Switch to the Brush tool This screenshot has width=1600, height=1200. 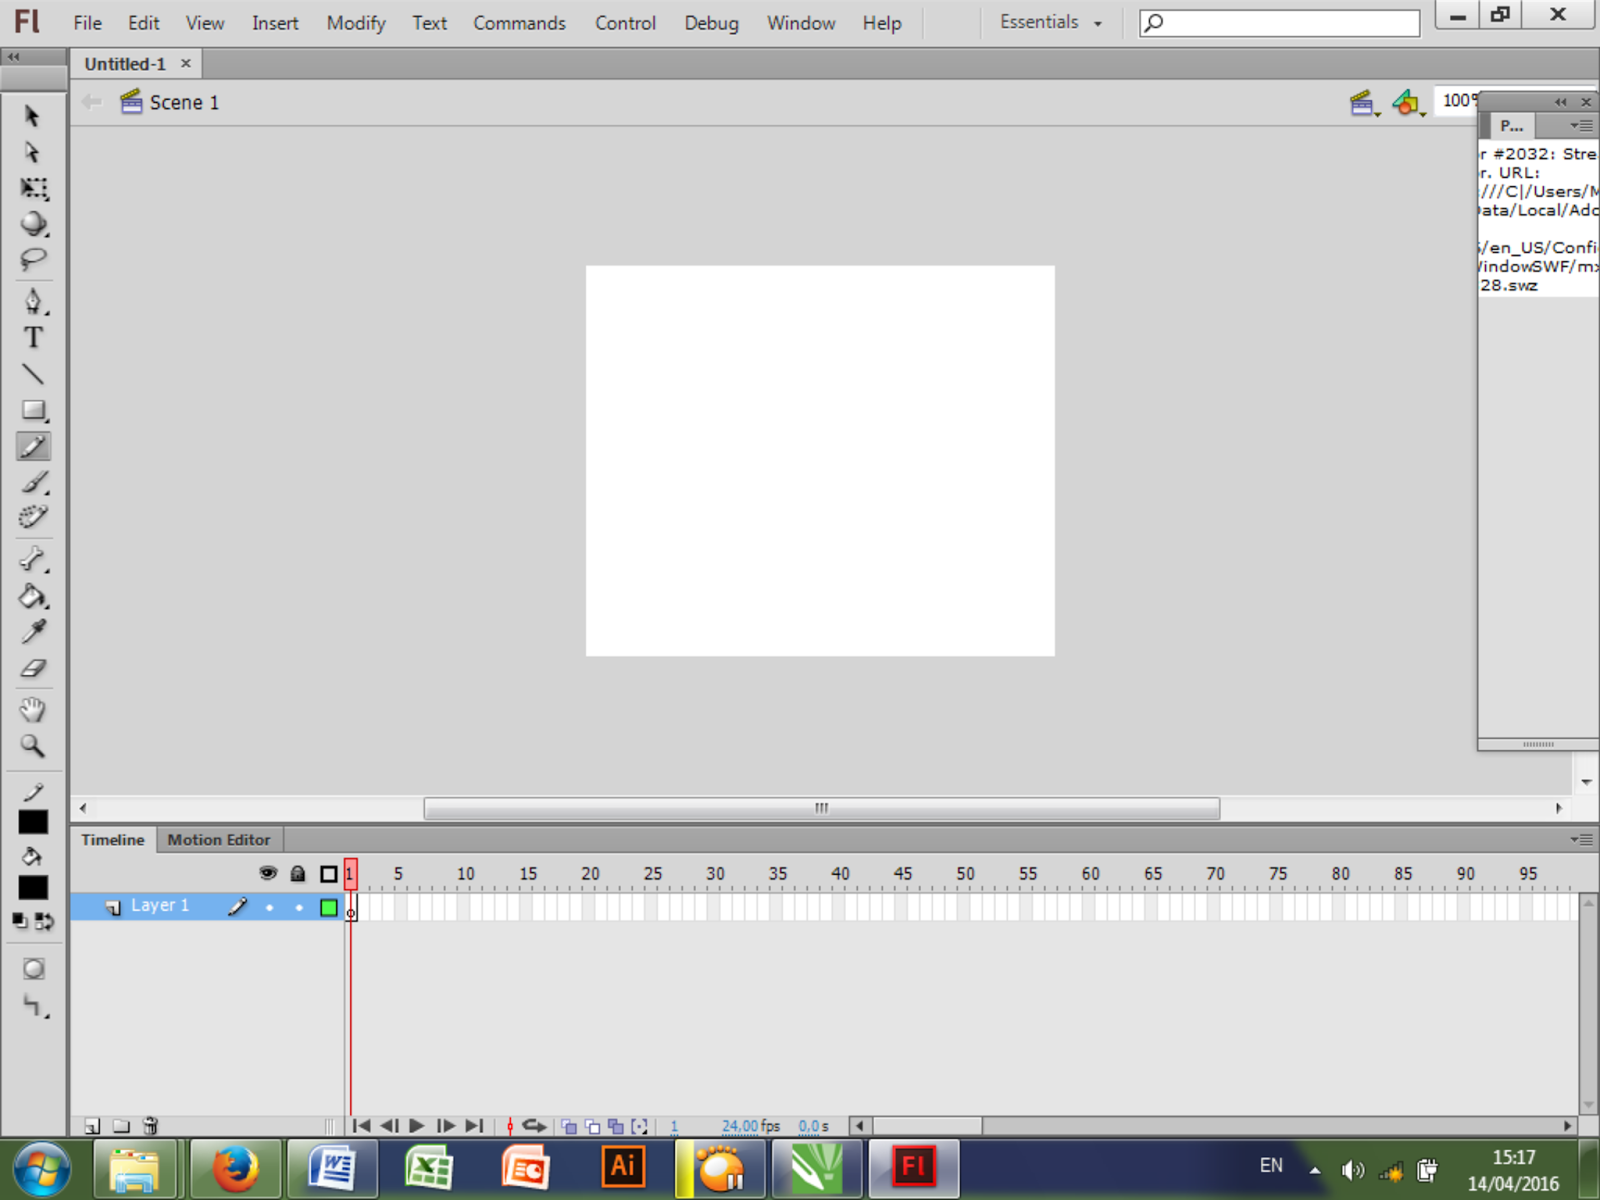click(33, 483)
